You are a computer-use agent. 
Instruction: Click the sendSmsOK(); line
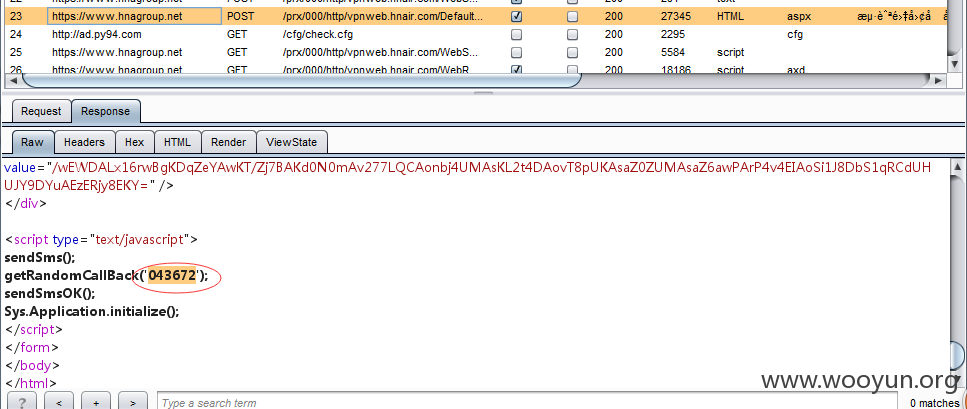click(x=50, y=294)
